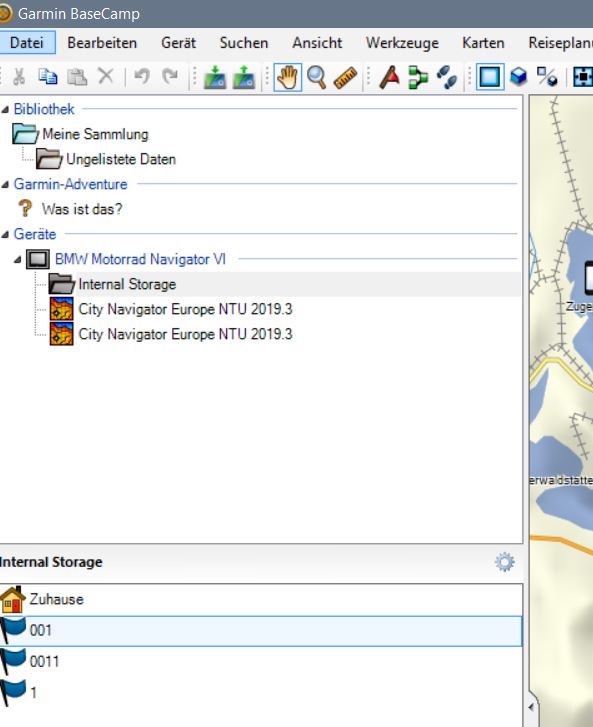The image size is (593, 727).
Task: Open the Karten menu
Action: [483, 43]
